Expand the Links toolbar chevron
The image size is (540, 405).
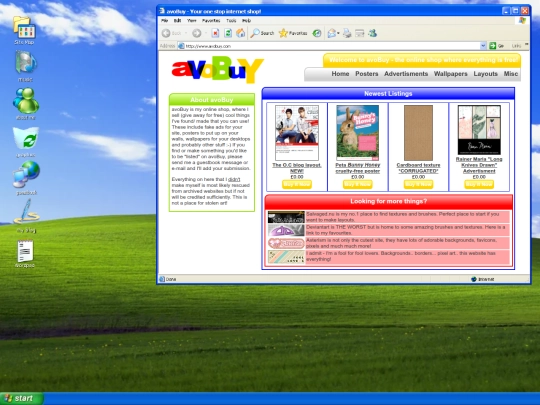pyautogui.click(x=527, y=44)
